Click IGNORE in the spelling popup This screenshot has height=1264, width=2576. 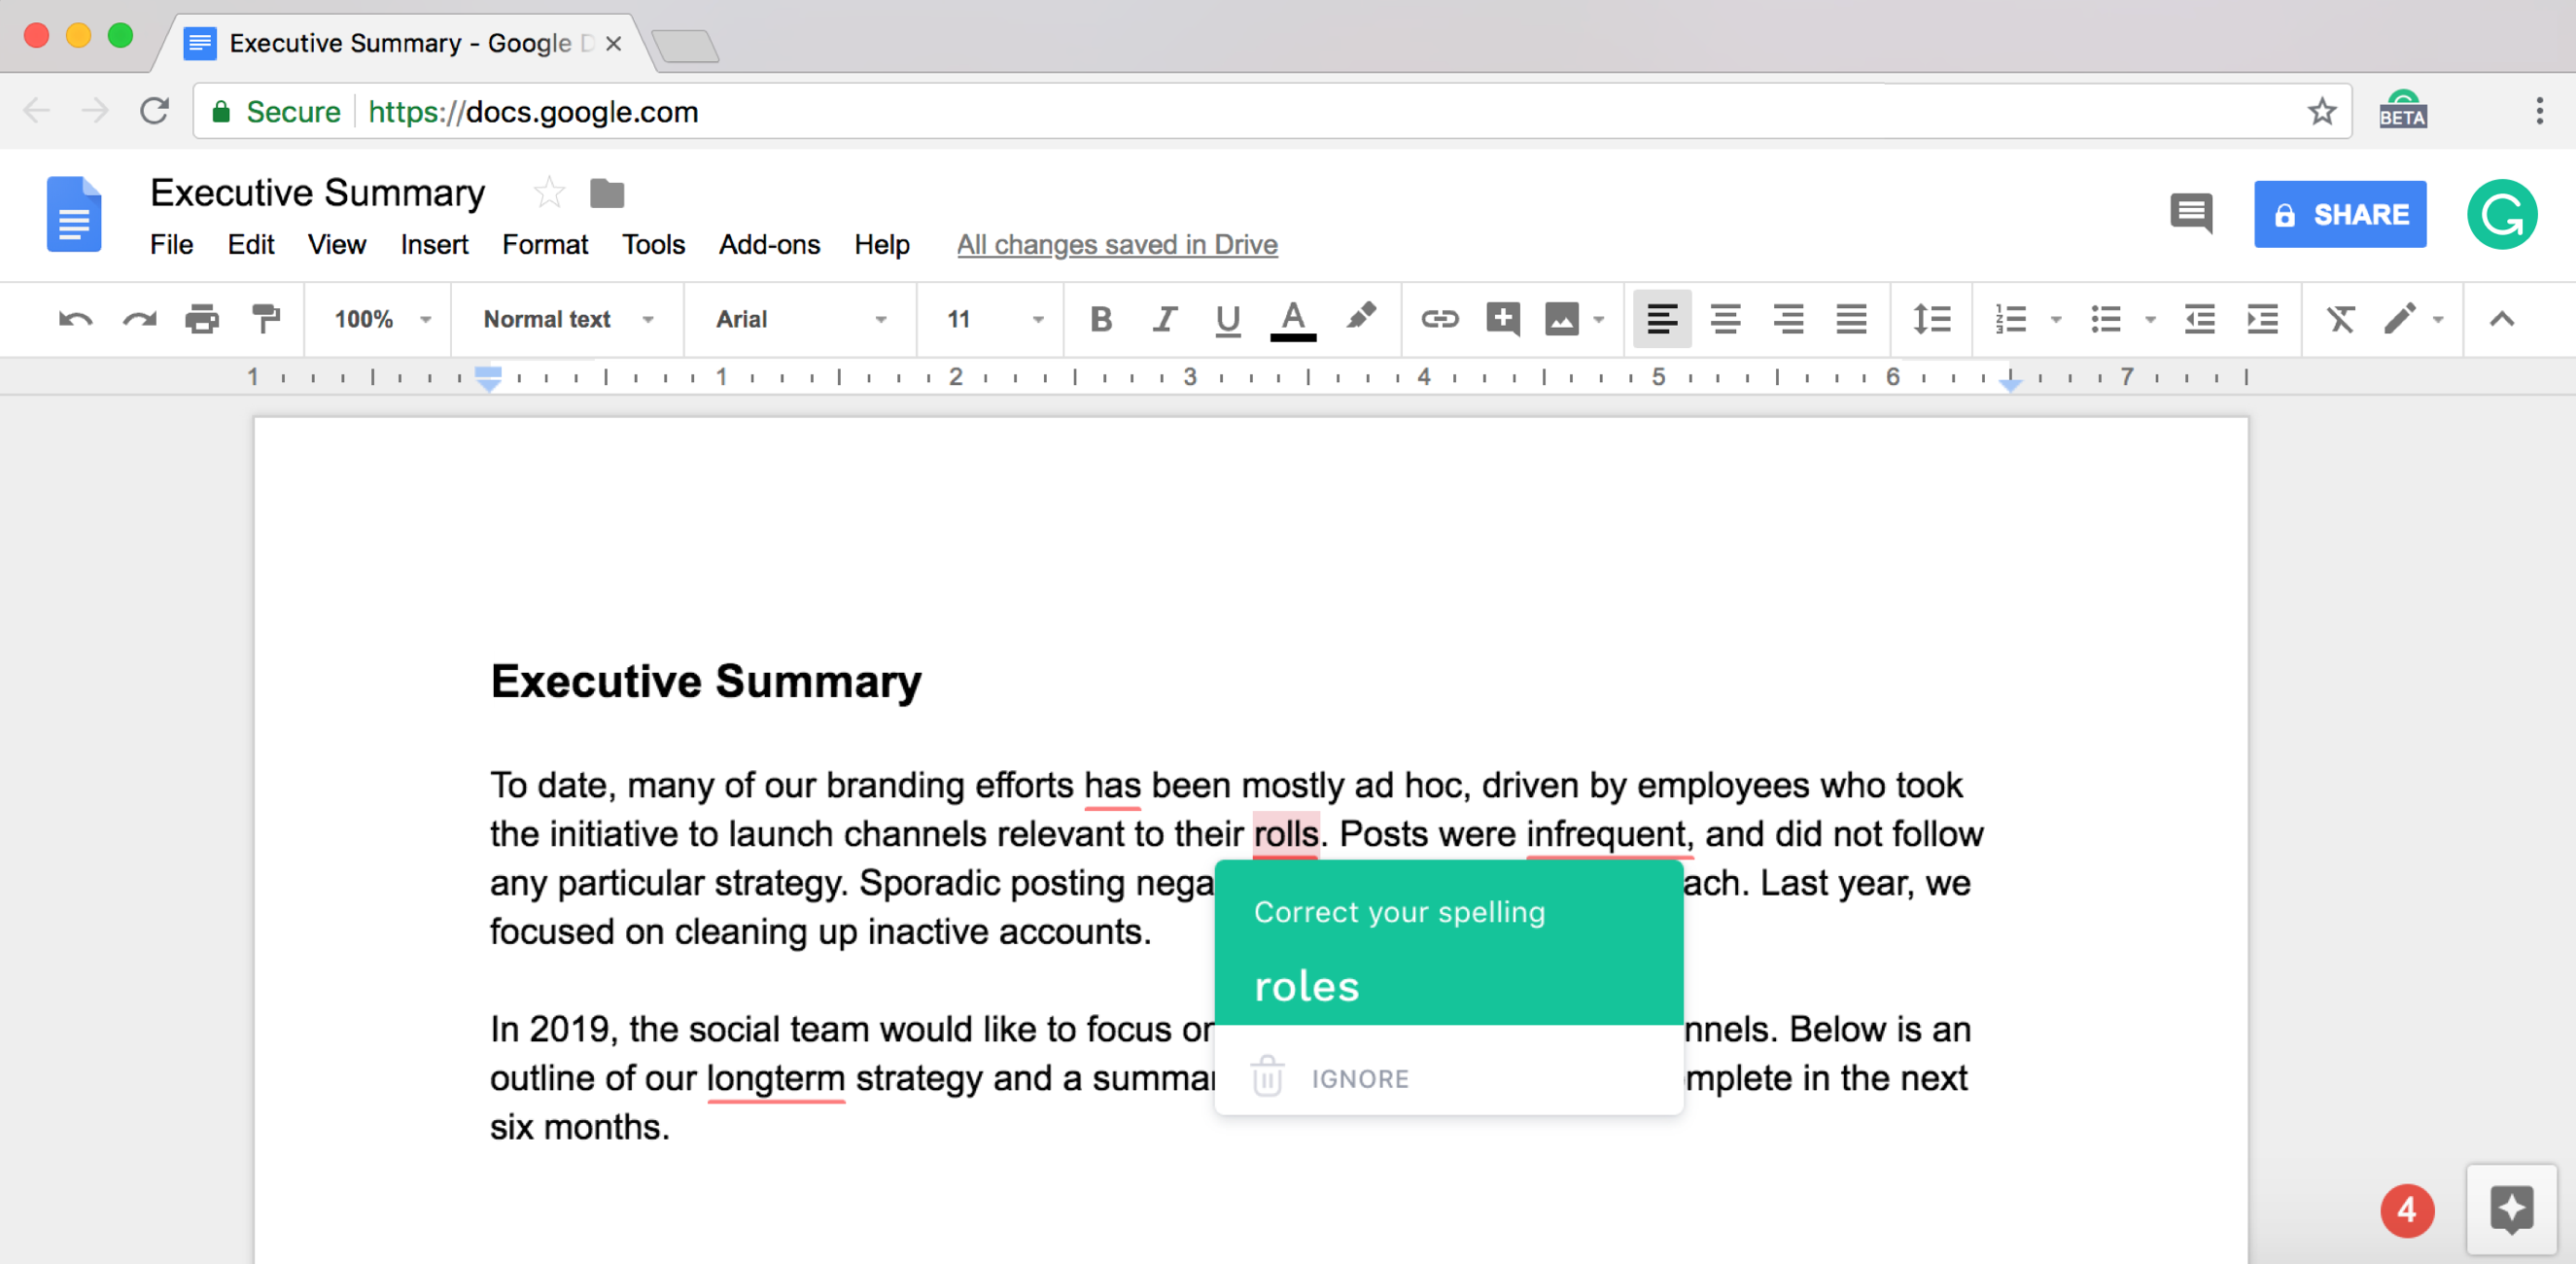pyautogui.click(x=1359, y=1078)
